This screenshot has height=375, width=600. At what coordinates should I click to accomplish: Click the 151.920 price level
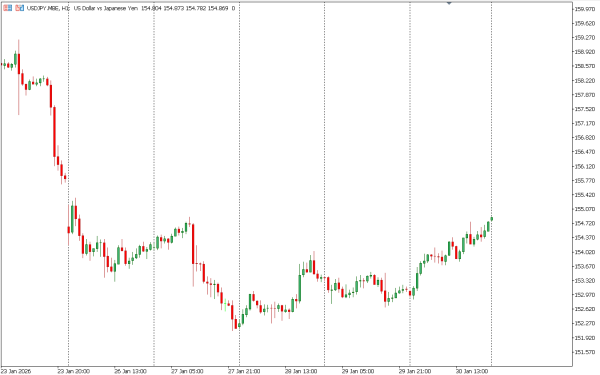pyautogui.click(x=585, y=338)
